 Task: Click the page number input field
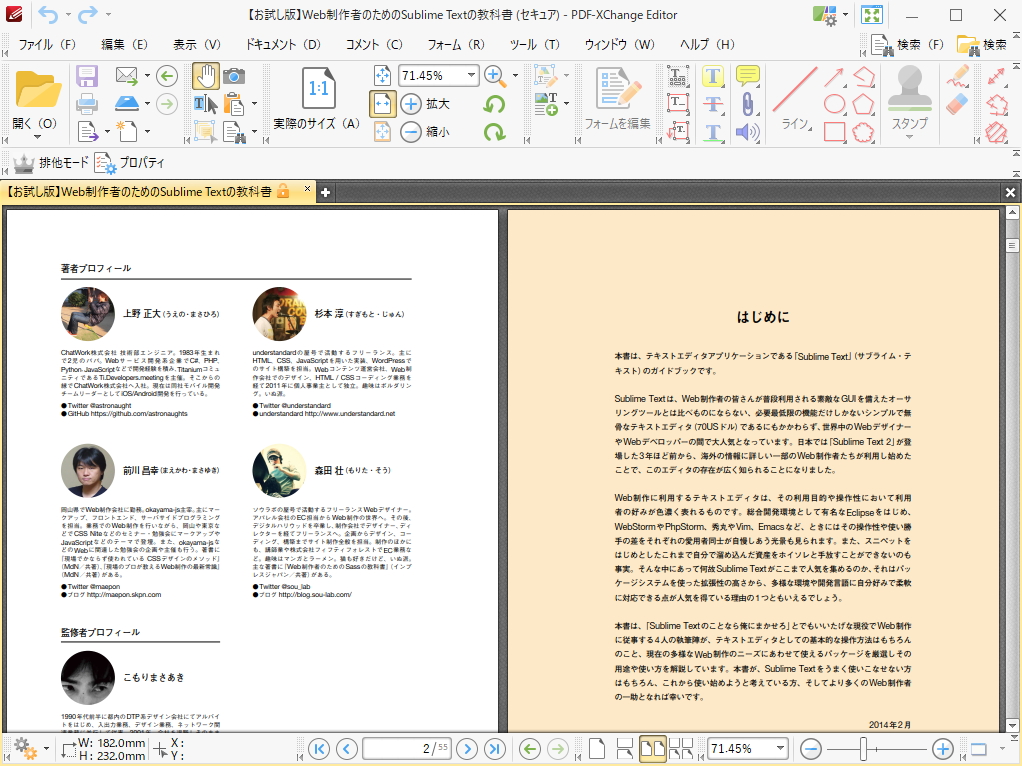[x=407, y=748]
